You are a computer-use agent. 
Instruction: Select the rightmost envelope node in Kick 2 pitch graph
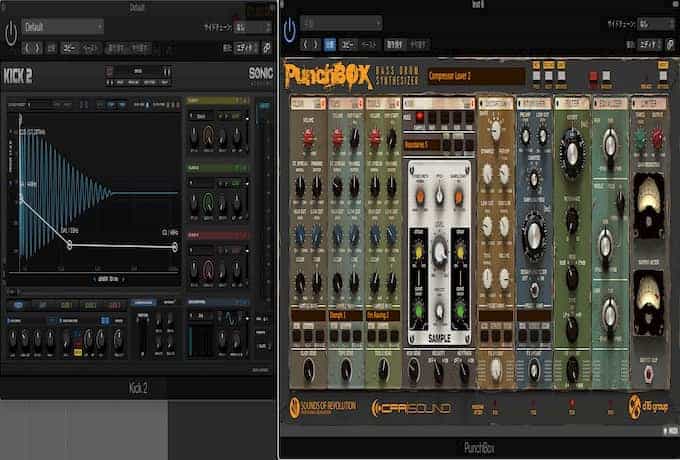[175, 247]
